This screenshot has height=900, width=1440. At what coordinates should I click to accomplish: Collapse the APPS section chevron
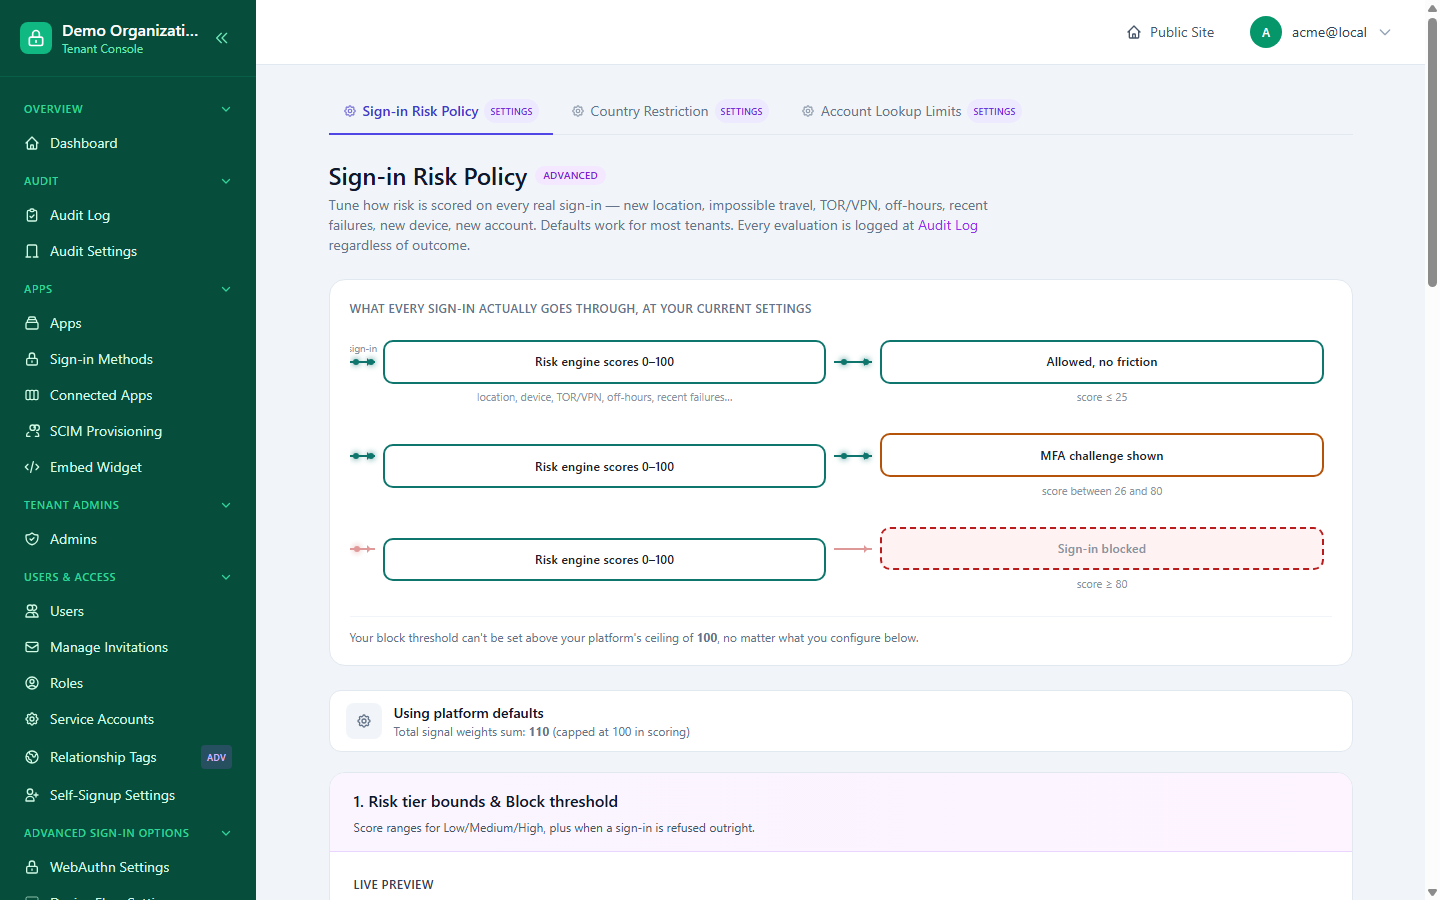pos(226,289)
